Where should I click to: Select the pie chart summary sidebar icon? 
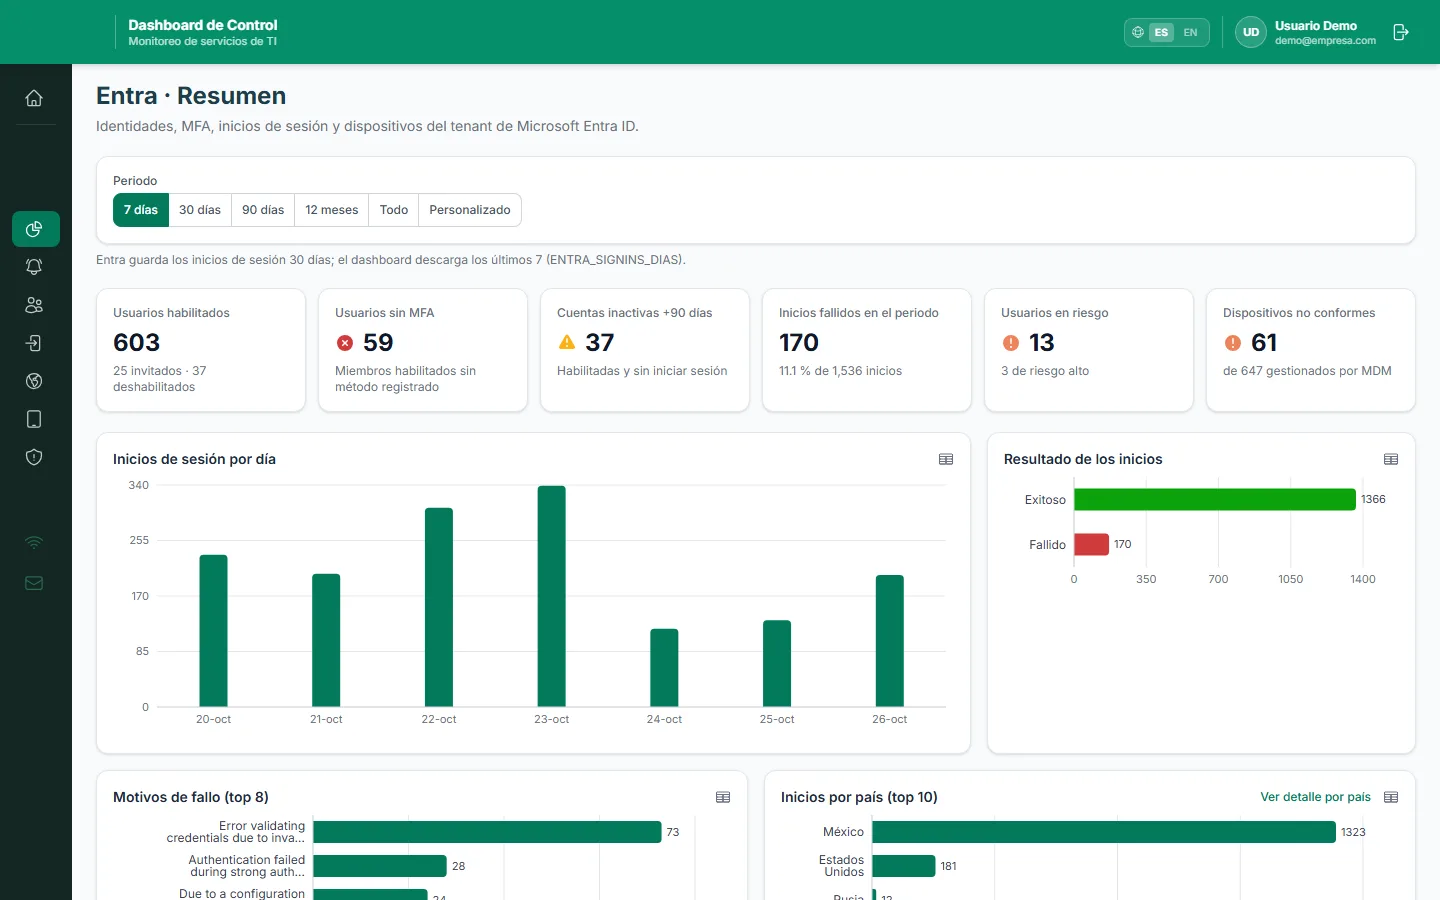click(x=35, y=229)
